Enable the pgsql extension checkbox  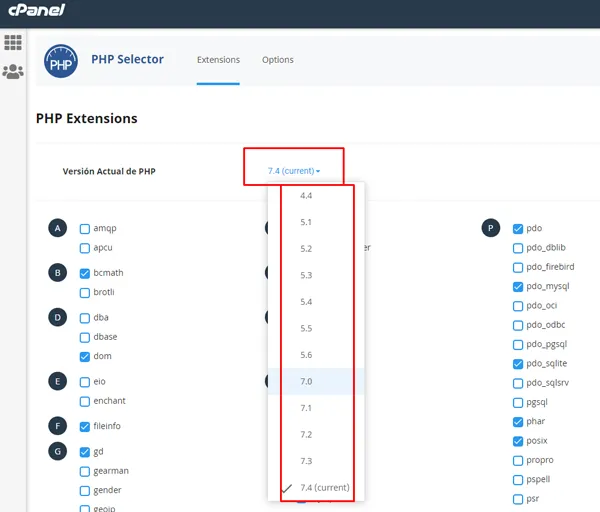518,403
